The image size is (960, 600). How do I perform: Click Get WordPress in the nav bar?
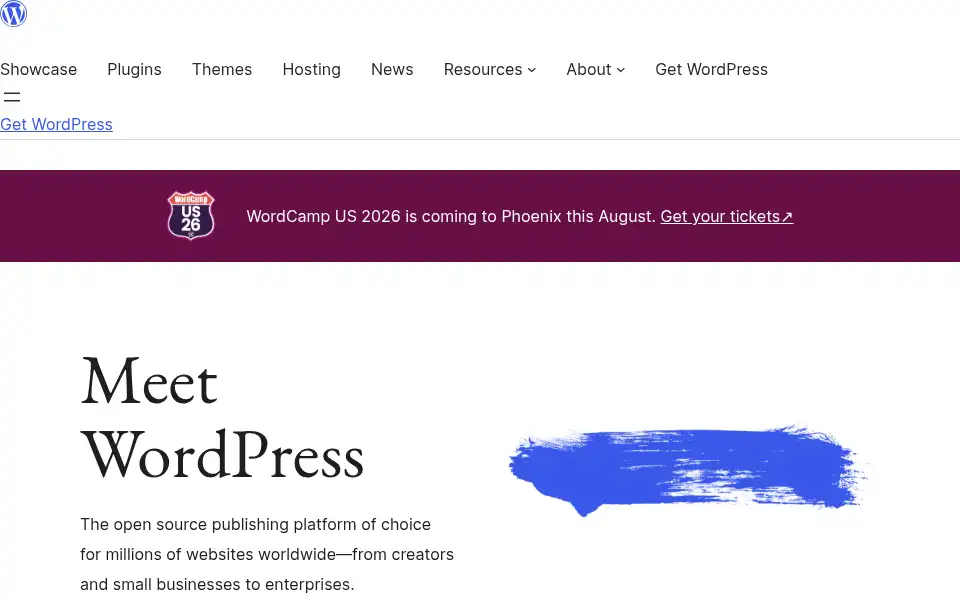(711, 69)
